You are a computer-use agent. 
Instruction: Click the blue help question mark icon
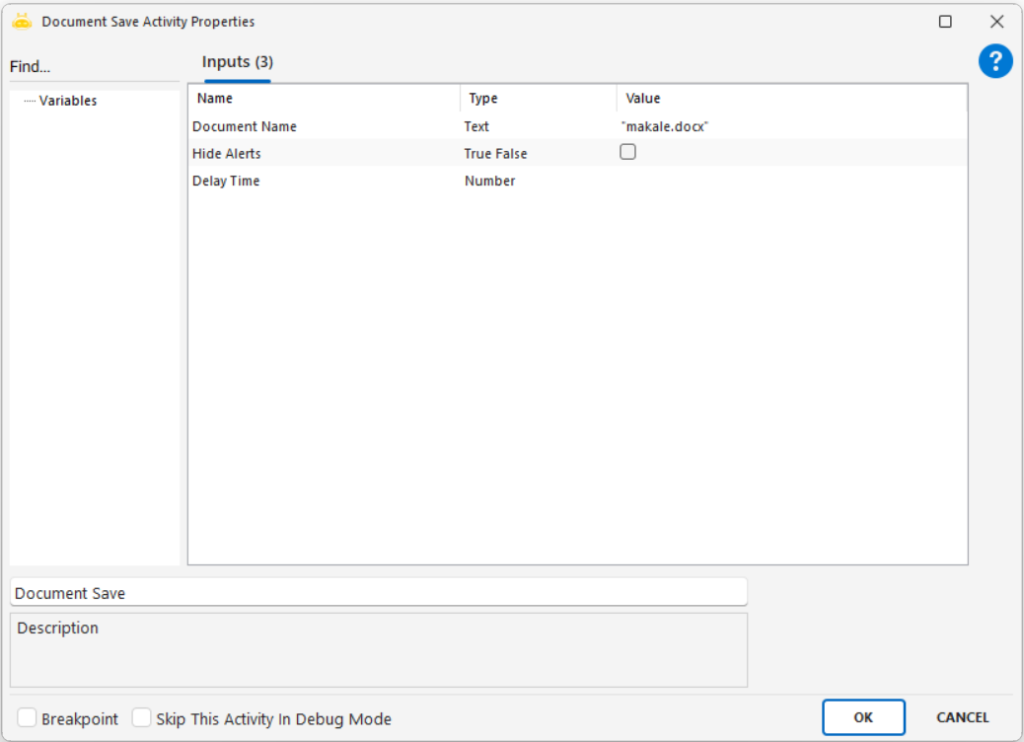pyautogui.click(x=995, y=62)
